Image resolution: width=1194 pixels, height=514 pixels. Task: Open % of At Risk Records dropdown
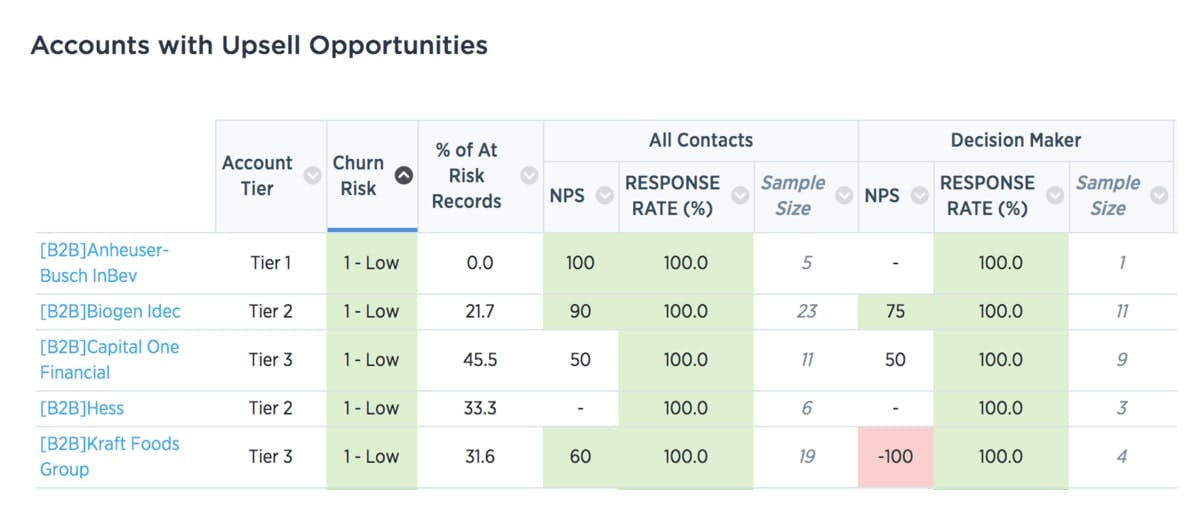[529, 175]
